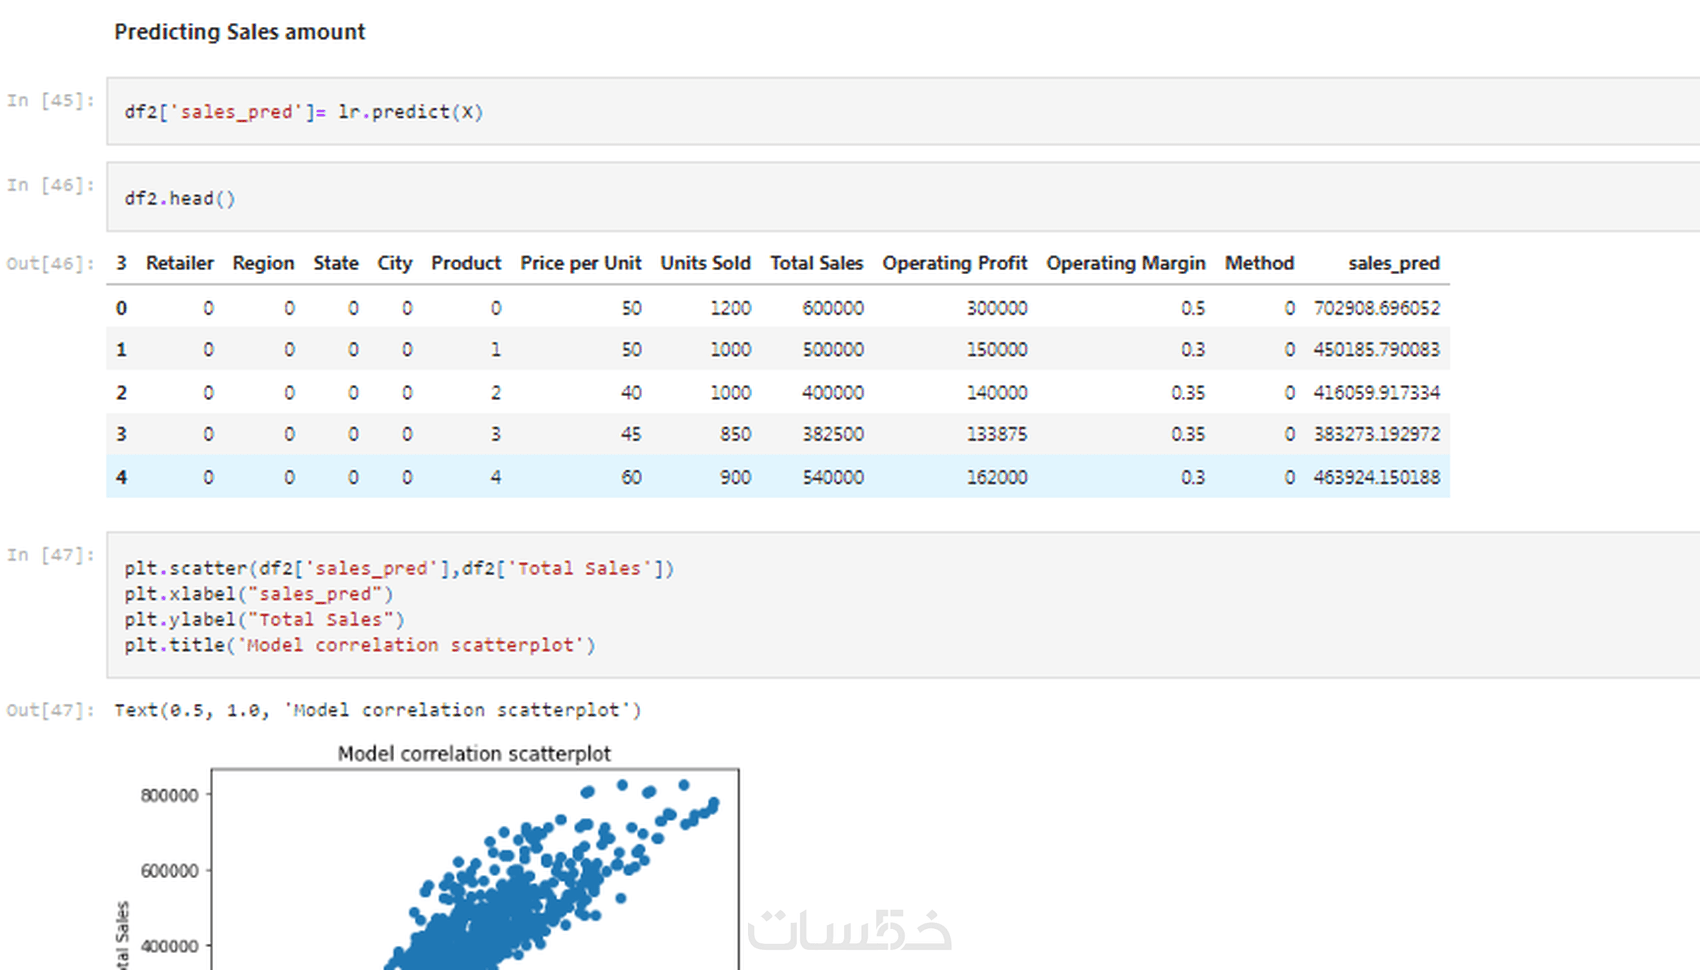
Task: Click the Operating Margin value 0.5
Action: pos(1193,308)
